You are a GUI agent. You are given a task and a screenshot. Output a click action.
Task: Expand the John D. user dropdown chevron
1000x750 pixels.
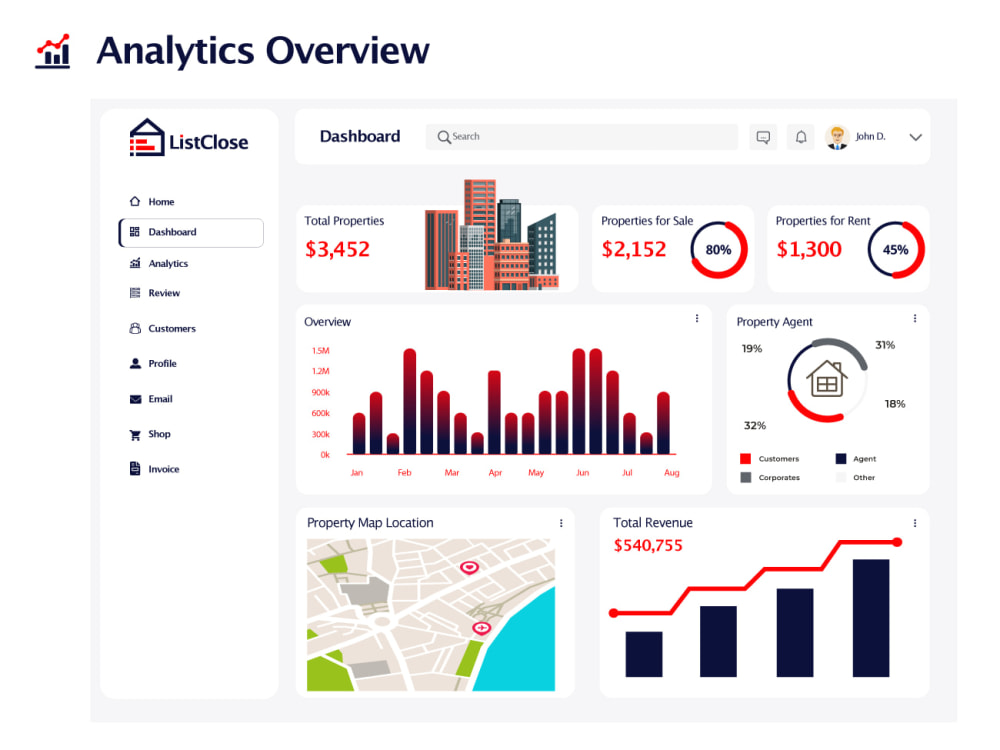point(915,137)
